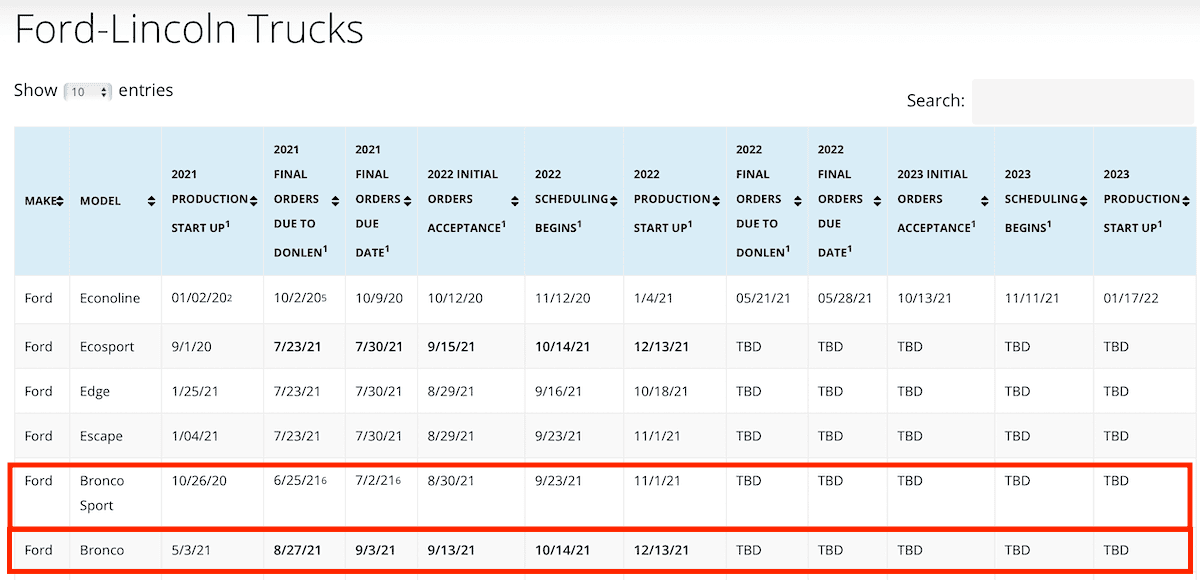Sort by 2022 Initial Orders Acceptance
The height and width of the screenshot is (580, 1200).
tap(514, 200)
